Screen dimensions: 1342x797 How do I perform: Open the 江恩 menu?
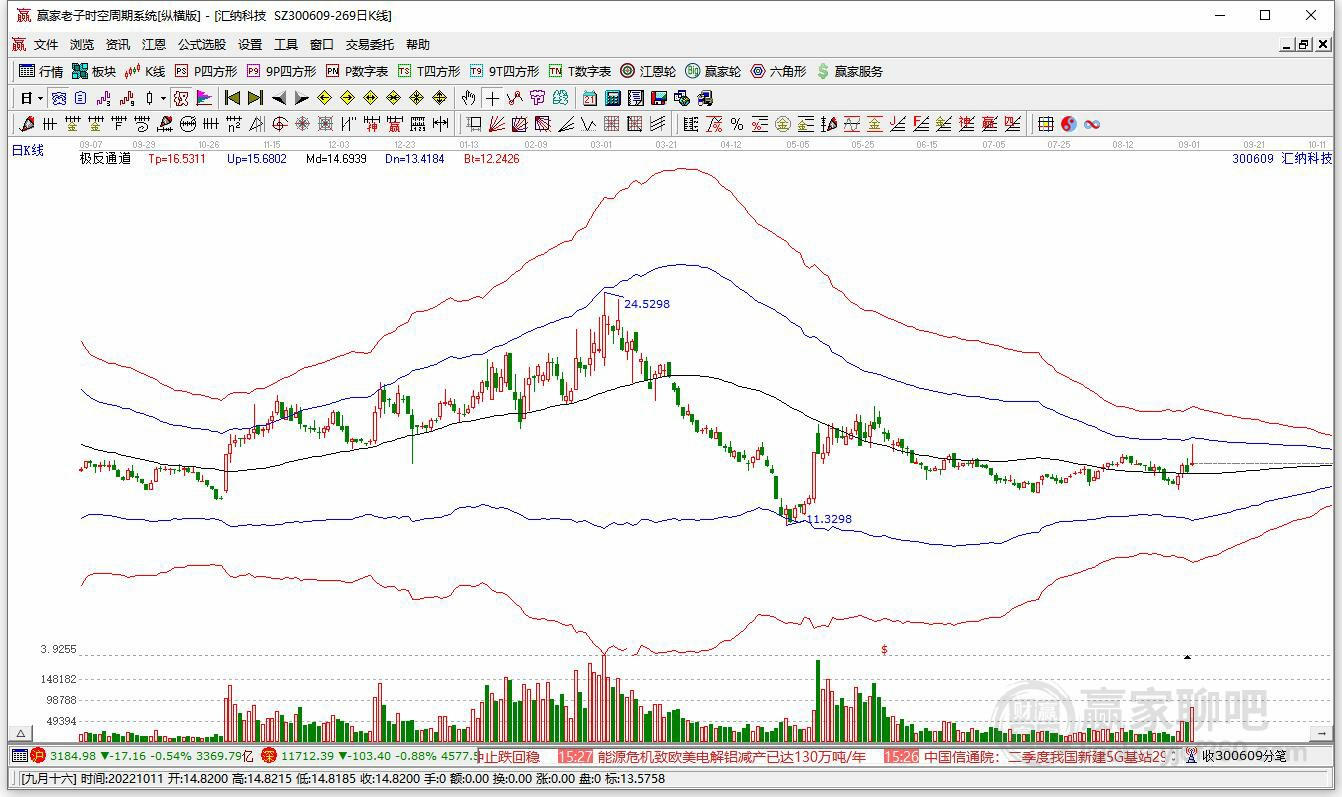(154, 44)
